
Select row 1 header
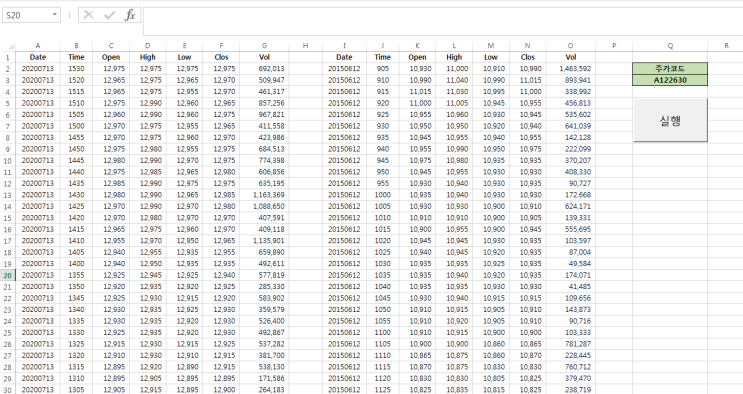[x=8, y=57]
